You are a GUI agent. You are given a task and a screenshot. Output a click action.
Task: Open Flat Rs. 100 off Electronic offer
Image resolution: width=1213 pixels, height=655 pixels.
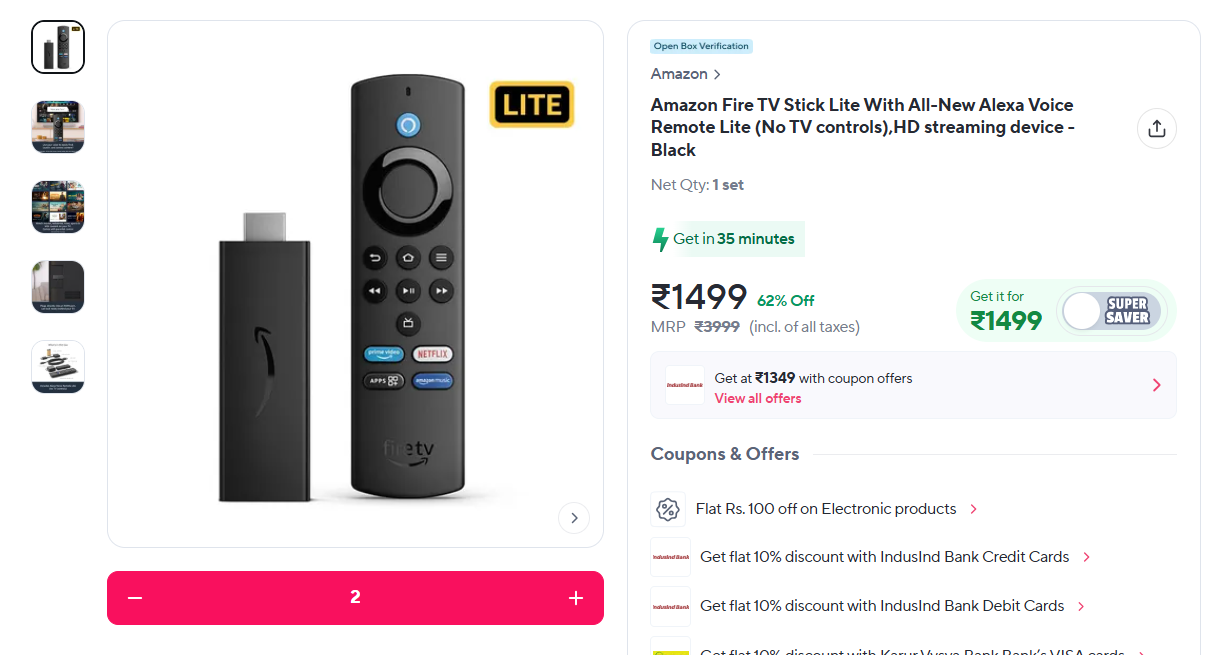coord(826,509)
